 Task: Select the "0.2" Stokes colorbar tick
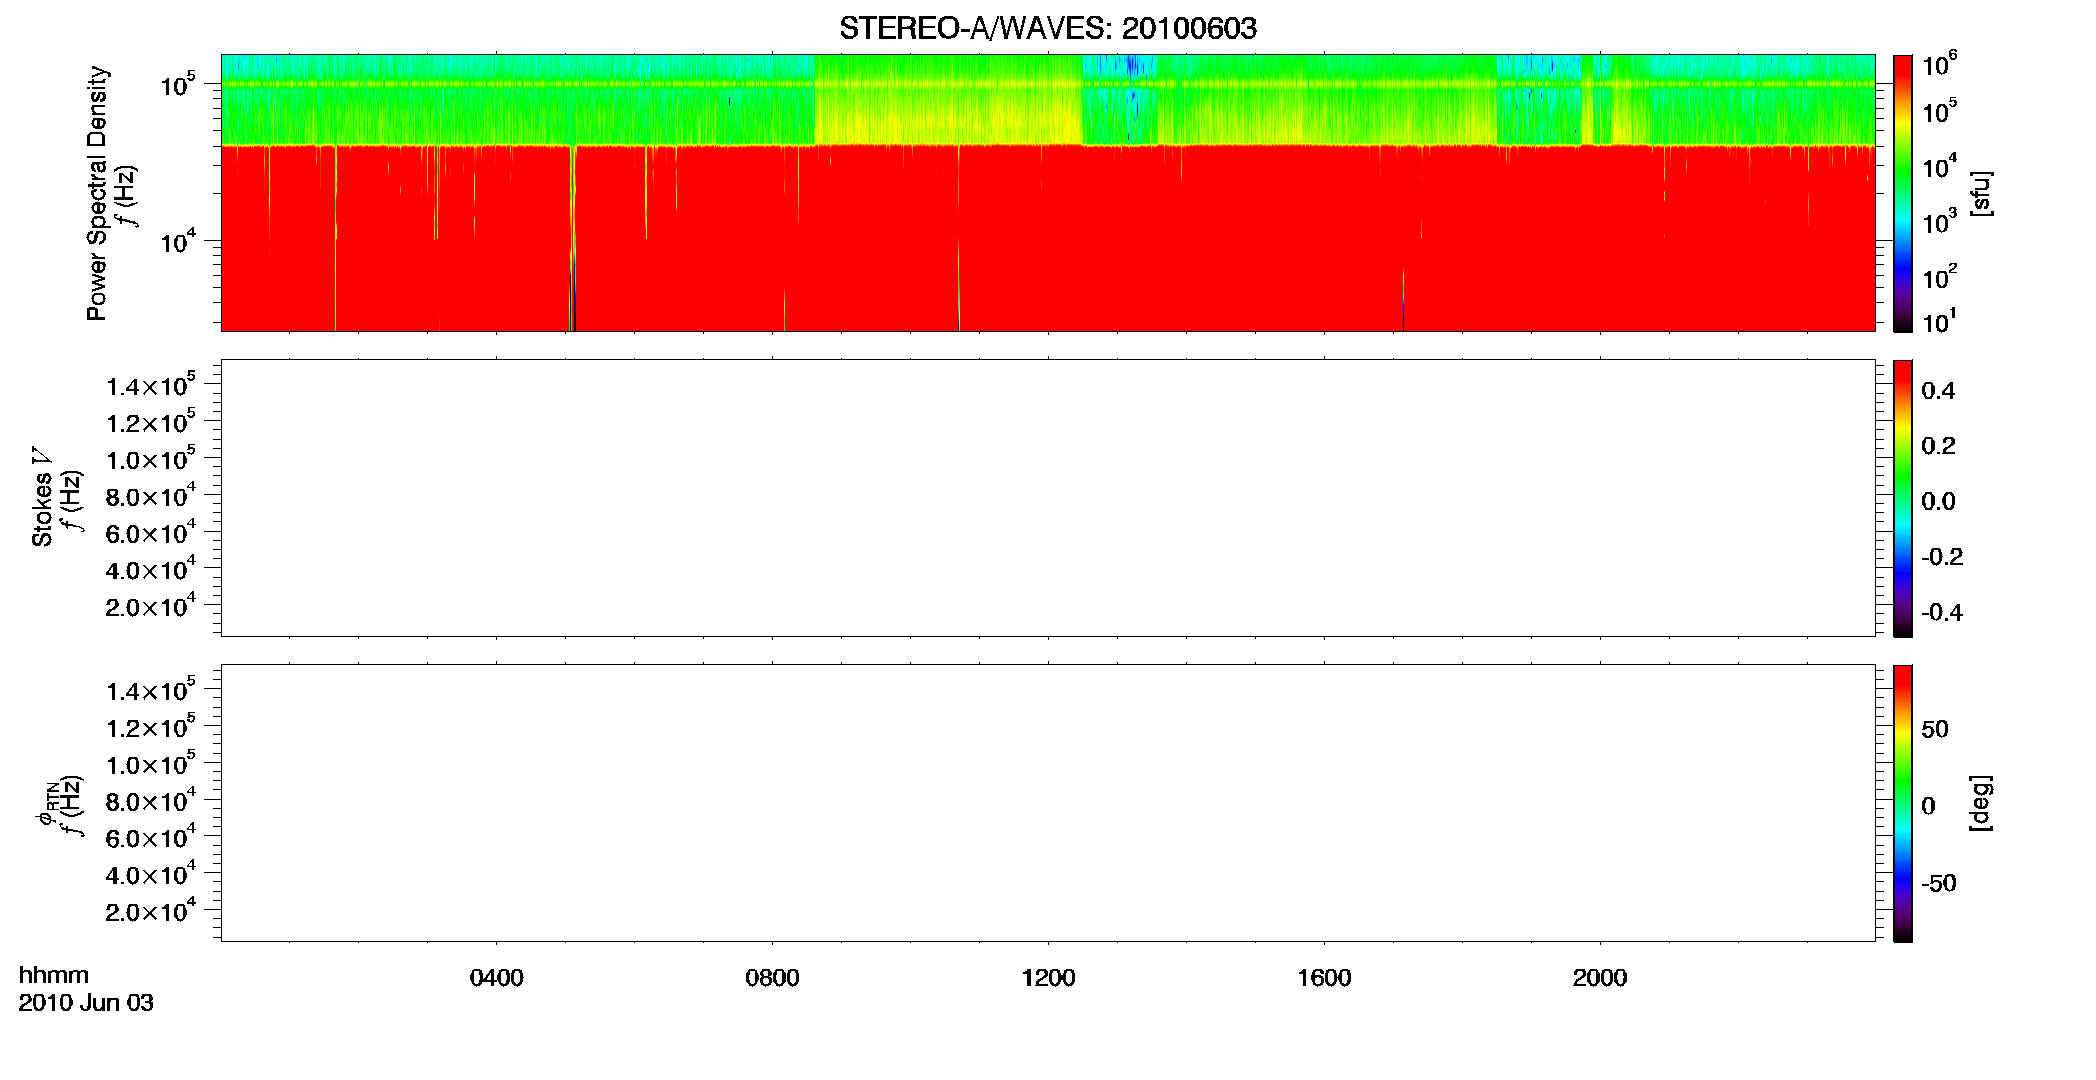pos(1938,446)
